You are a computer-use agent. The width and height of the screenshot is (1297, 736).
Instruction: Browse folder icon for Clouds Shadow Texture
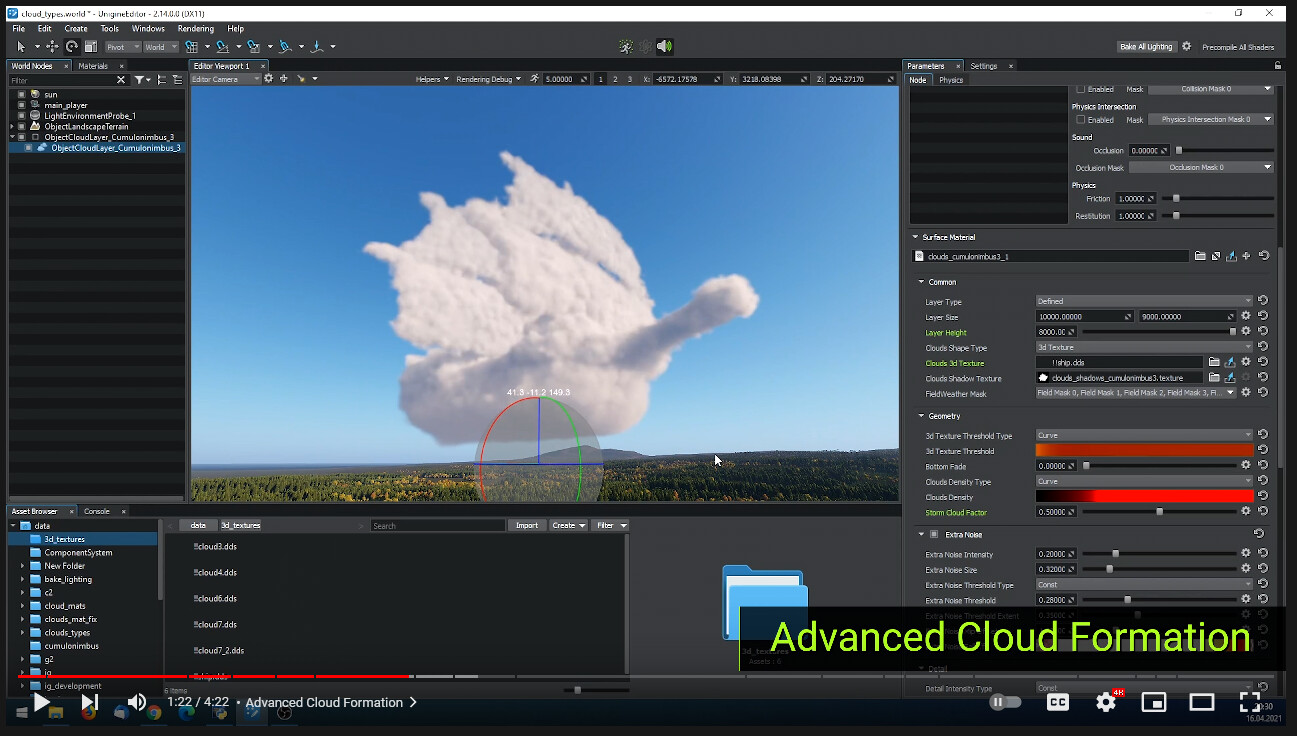1214,378
